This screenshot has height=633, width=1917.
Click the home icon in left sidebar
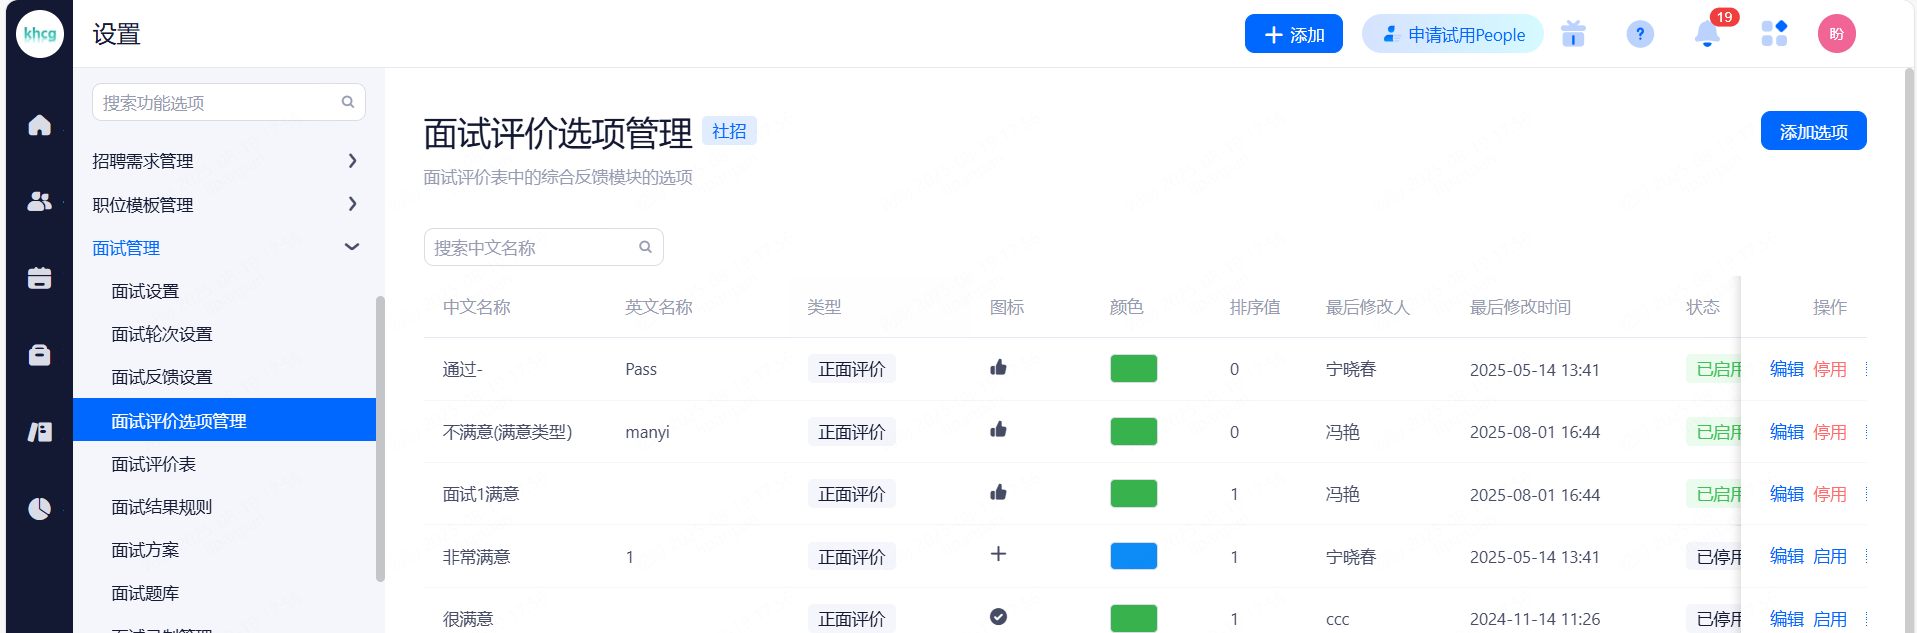tap(39, 125)
